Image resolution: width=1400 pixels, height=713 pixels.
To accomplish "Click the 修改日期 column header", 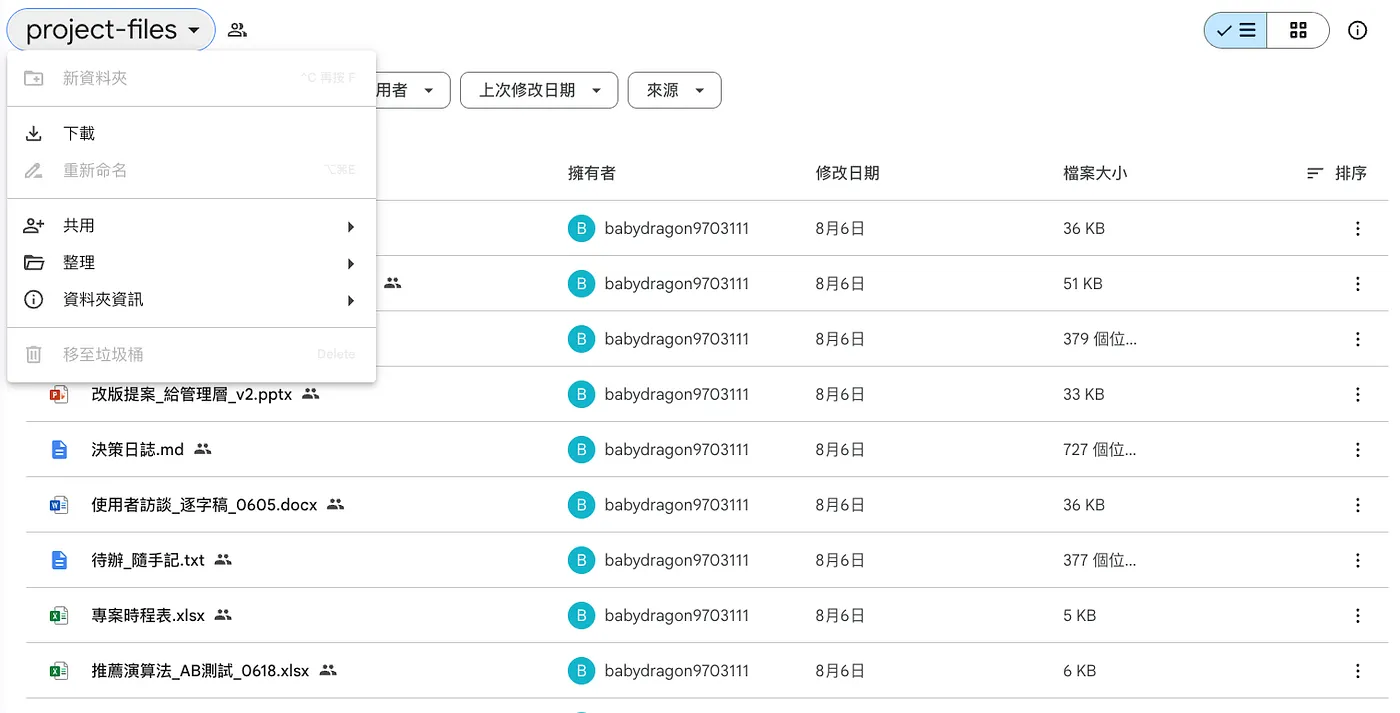I will point(847,173).
